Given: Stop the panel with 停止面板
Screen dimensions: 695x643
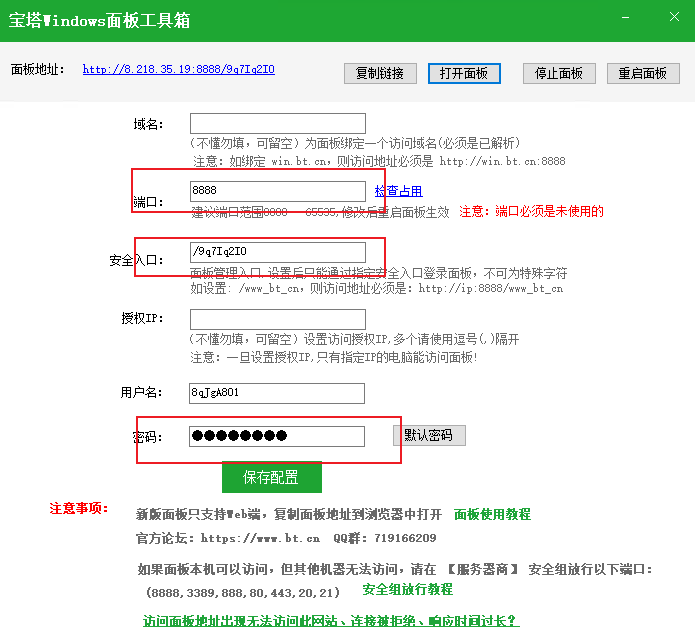Looking at the screenshot, I should (x=559, y=73).
